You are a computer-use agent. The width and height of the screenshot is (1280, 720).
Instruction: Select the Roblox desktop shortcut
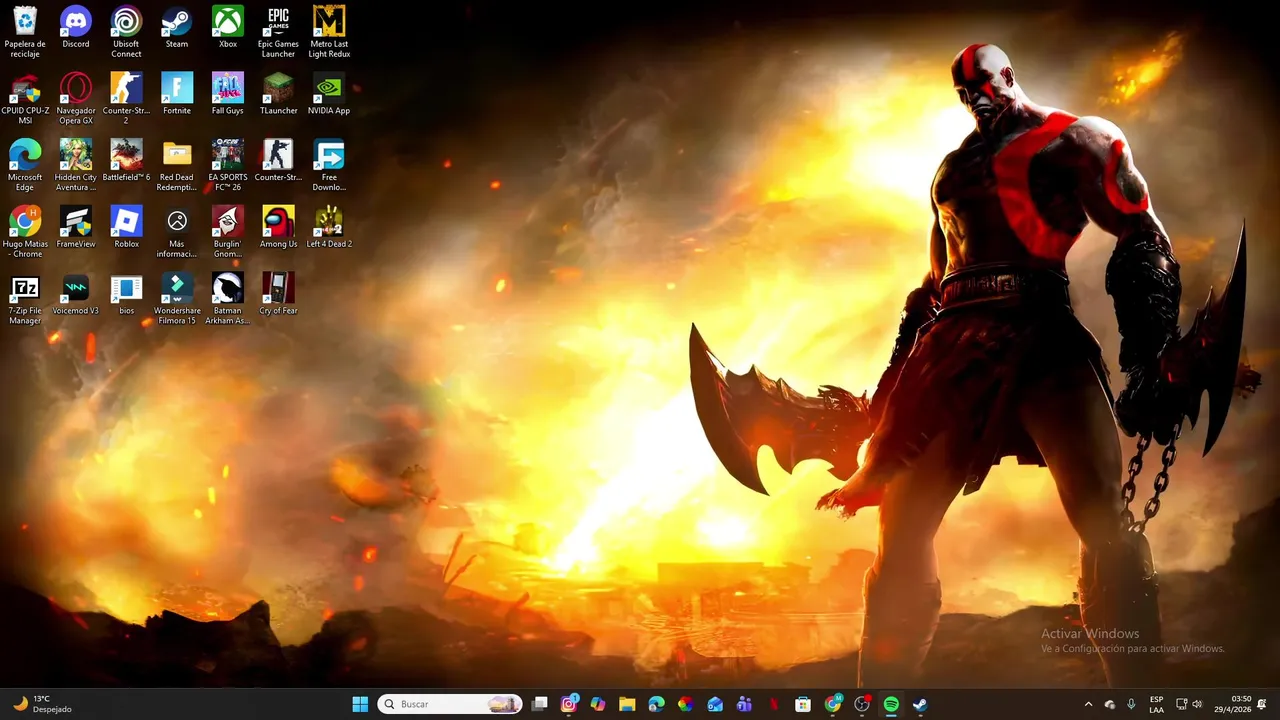pyautogui.click(x=126, y=227)
